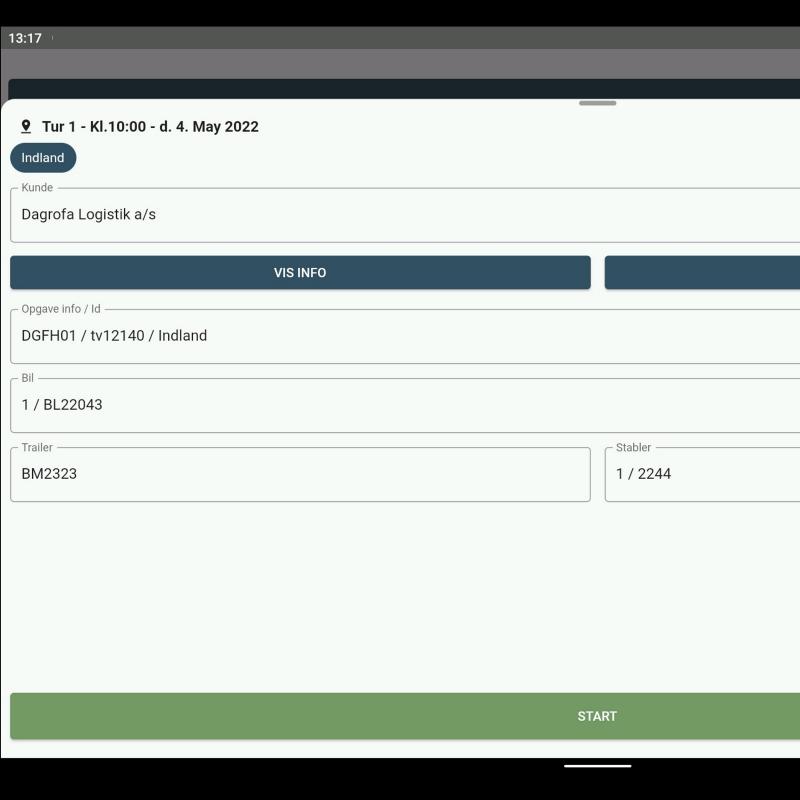Click the Stabler field label
The image size is (800, 800).
633,448
